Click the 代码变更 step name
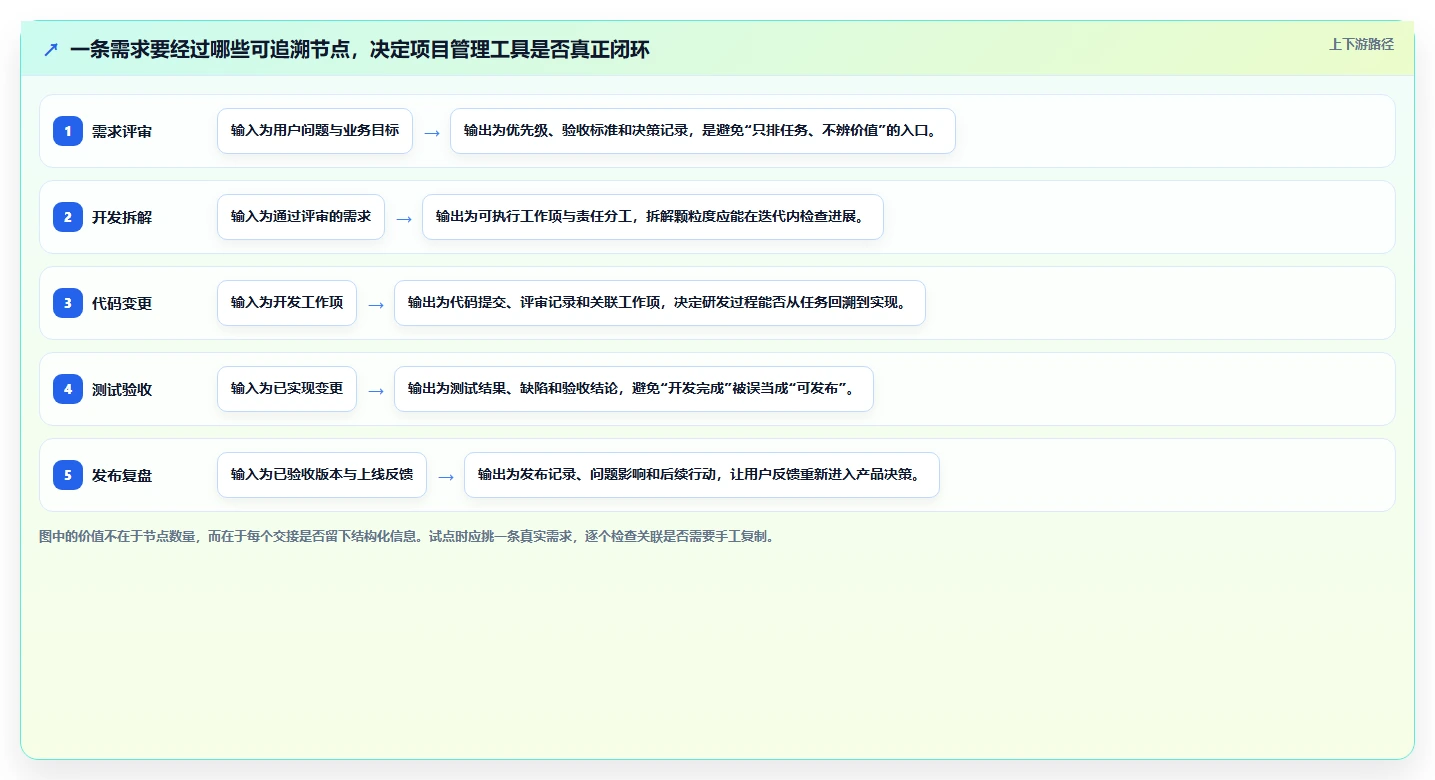The height and width of the screenshot is (780, 1435). tap(122, 304)
